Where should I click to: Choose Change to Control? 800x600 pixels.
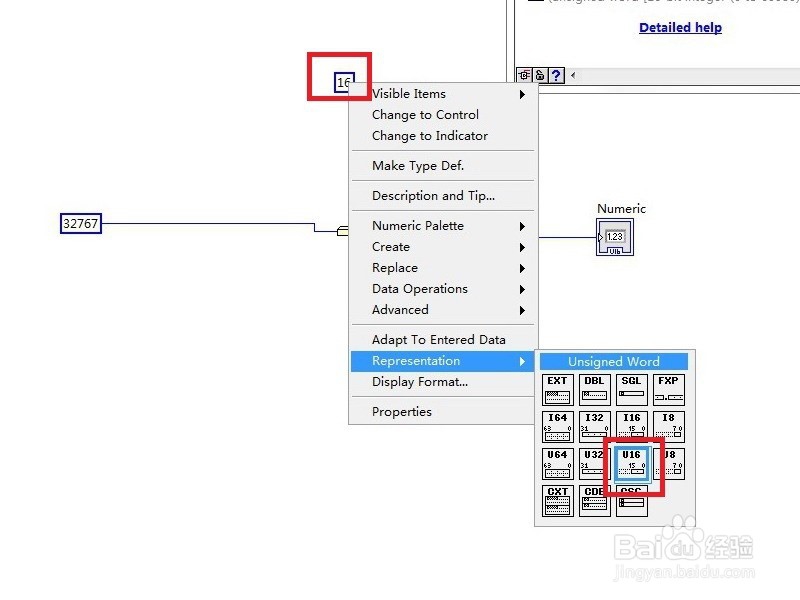tap(443, 115)
